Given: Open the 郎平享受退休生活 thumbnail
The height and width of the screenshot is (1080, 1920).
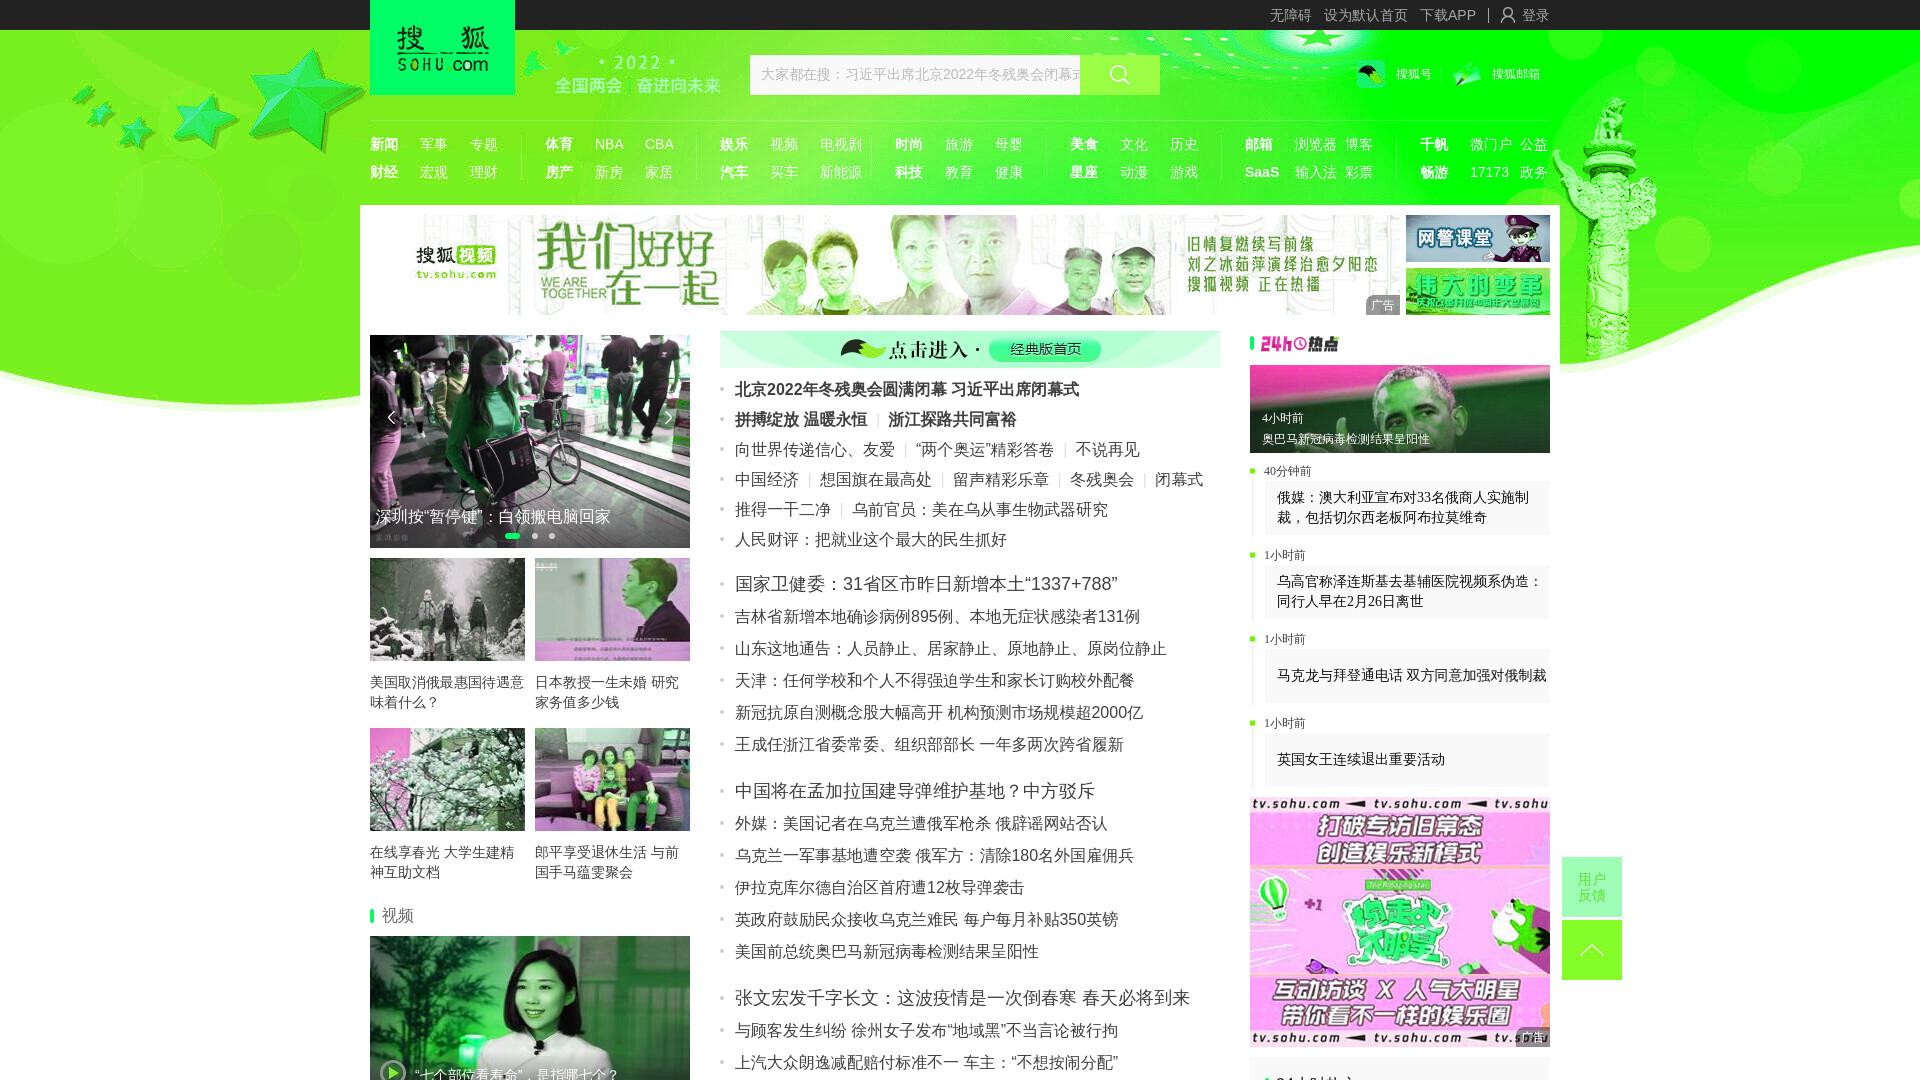Looking at the screenshot, I should [612, 779].
